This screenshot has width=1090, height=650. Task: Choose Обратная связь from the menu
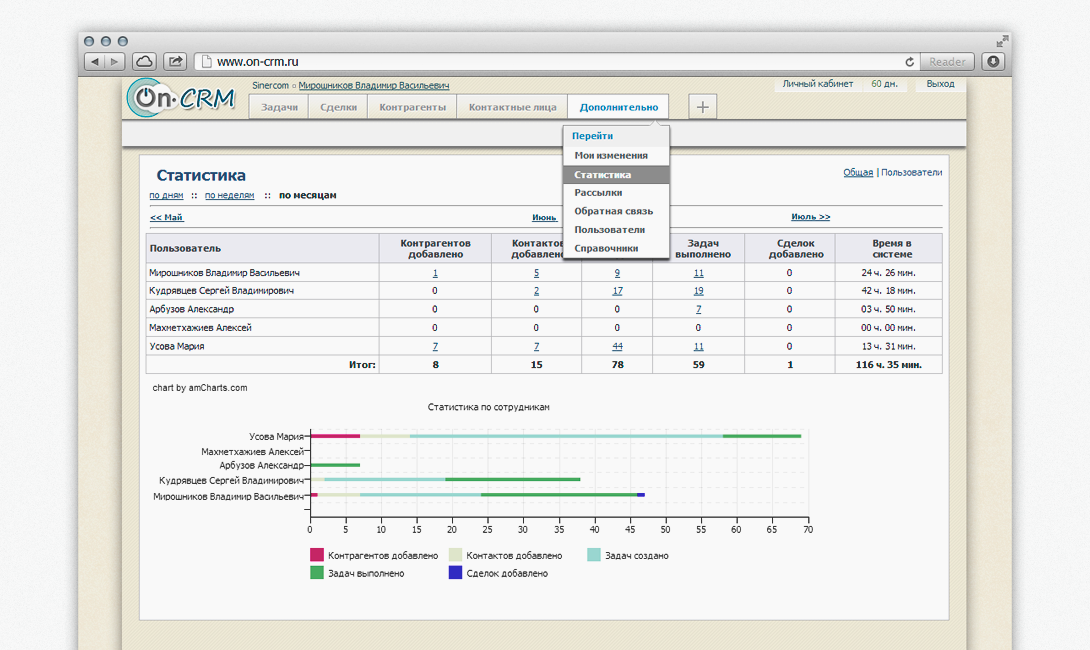pyautogui.click(x=616, y=211)
